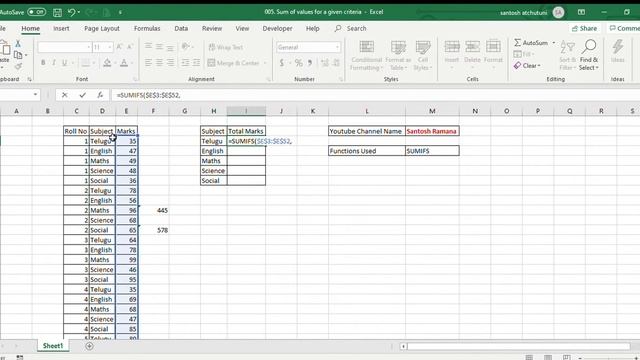The height and width of the screenshot is (360, 640).
Task: Click horizontal scrollbar left arrow
Action: click(x=403, y=347)
